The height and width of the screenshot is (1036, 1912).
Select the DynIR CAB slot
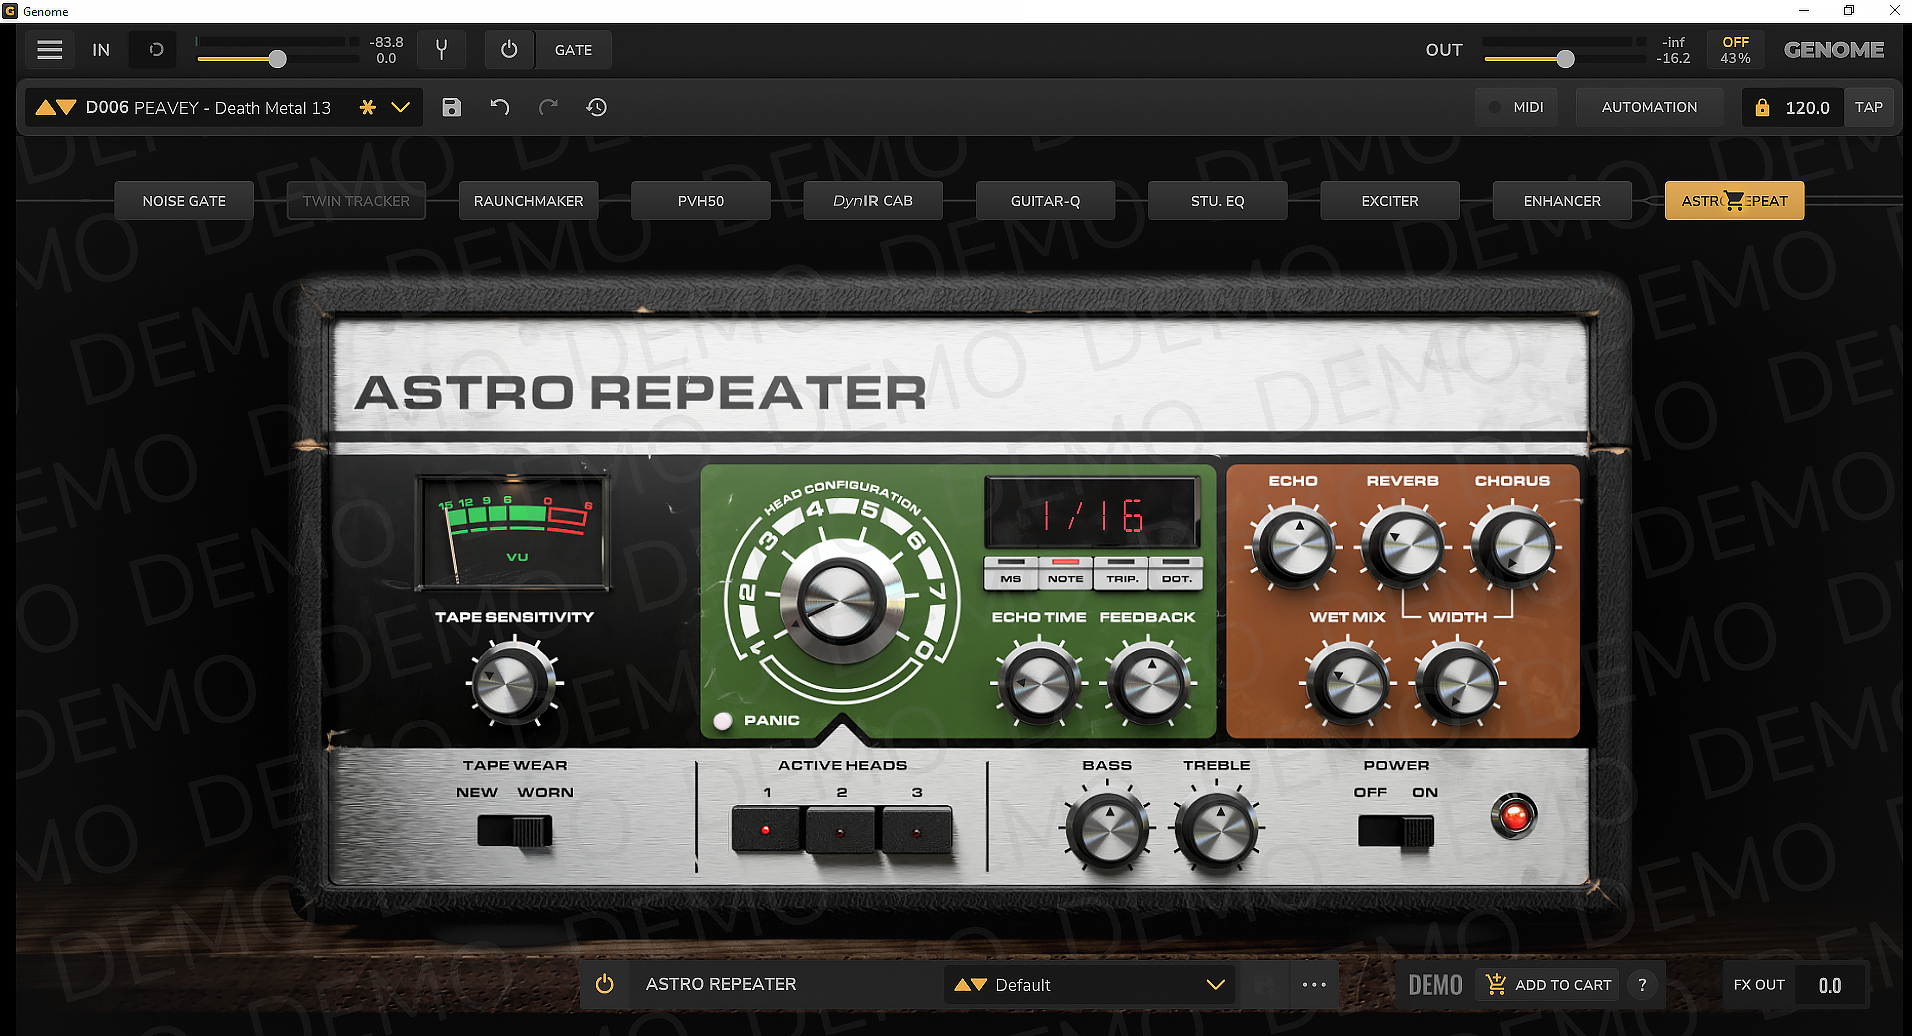point(873,201)
